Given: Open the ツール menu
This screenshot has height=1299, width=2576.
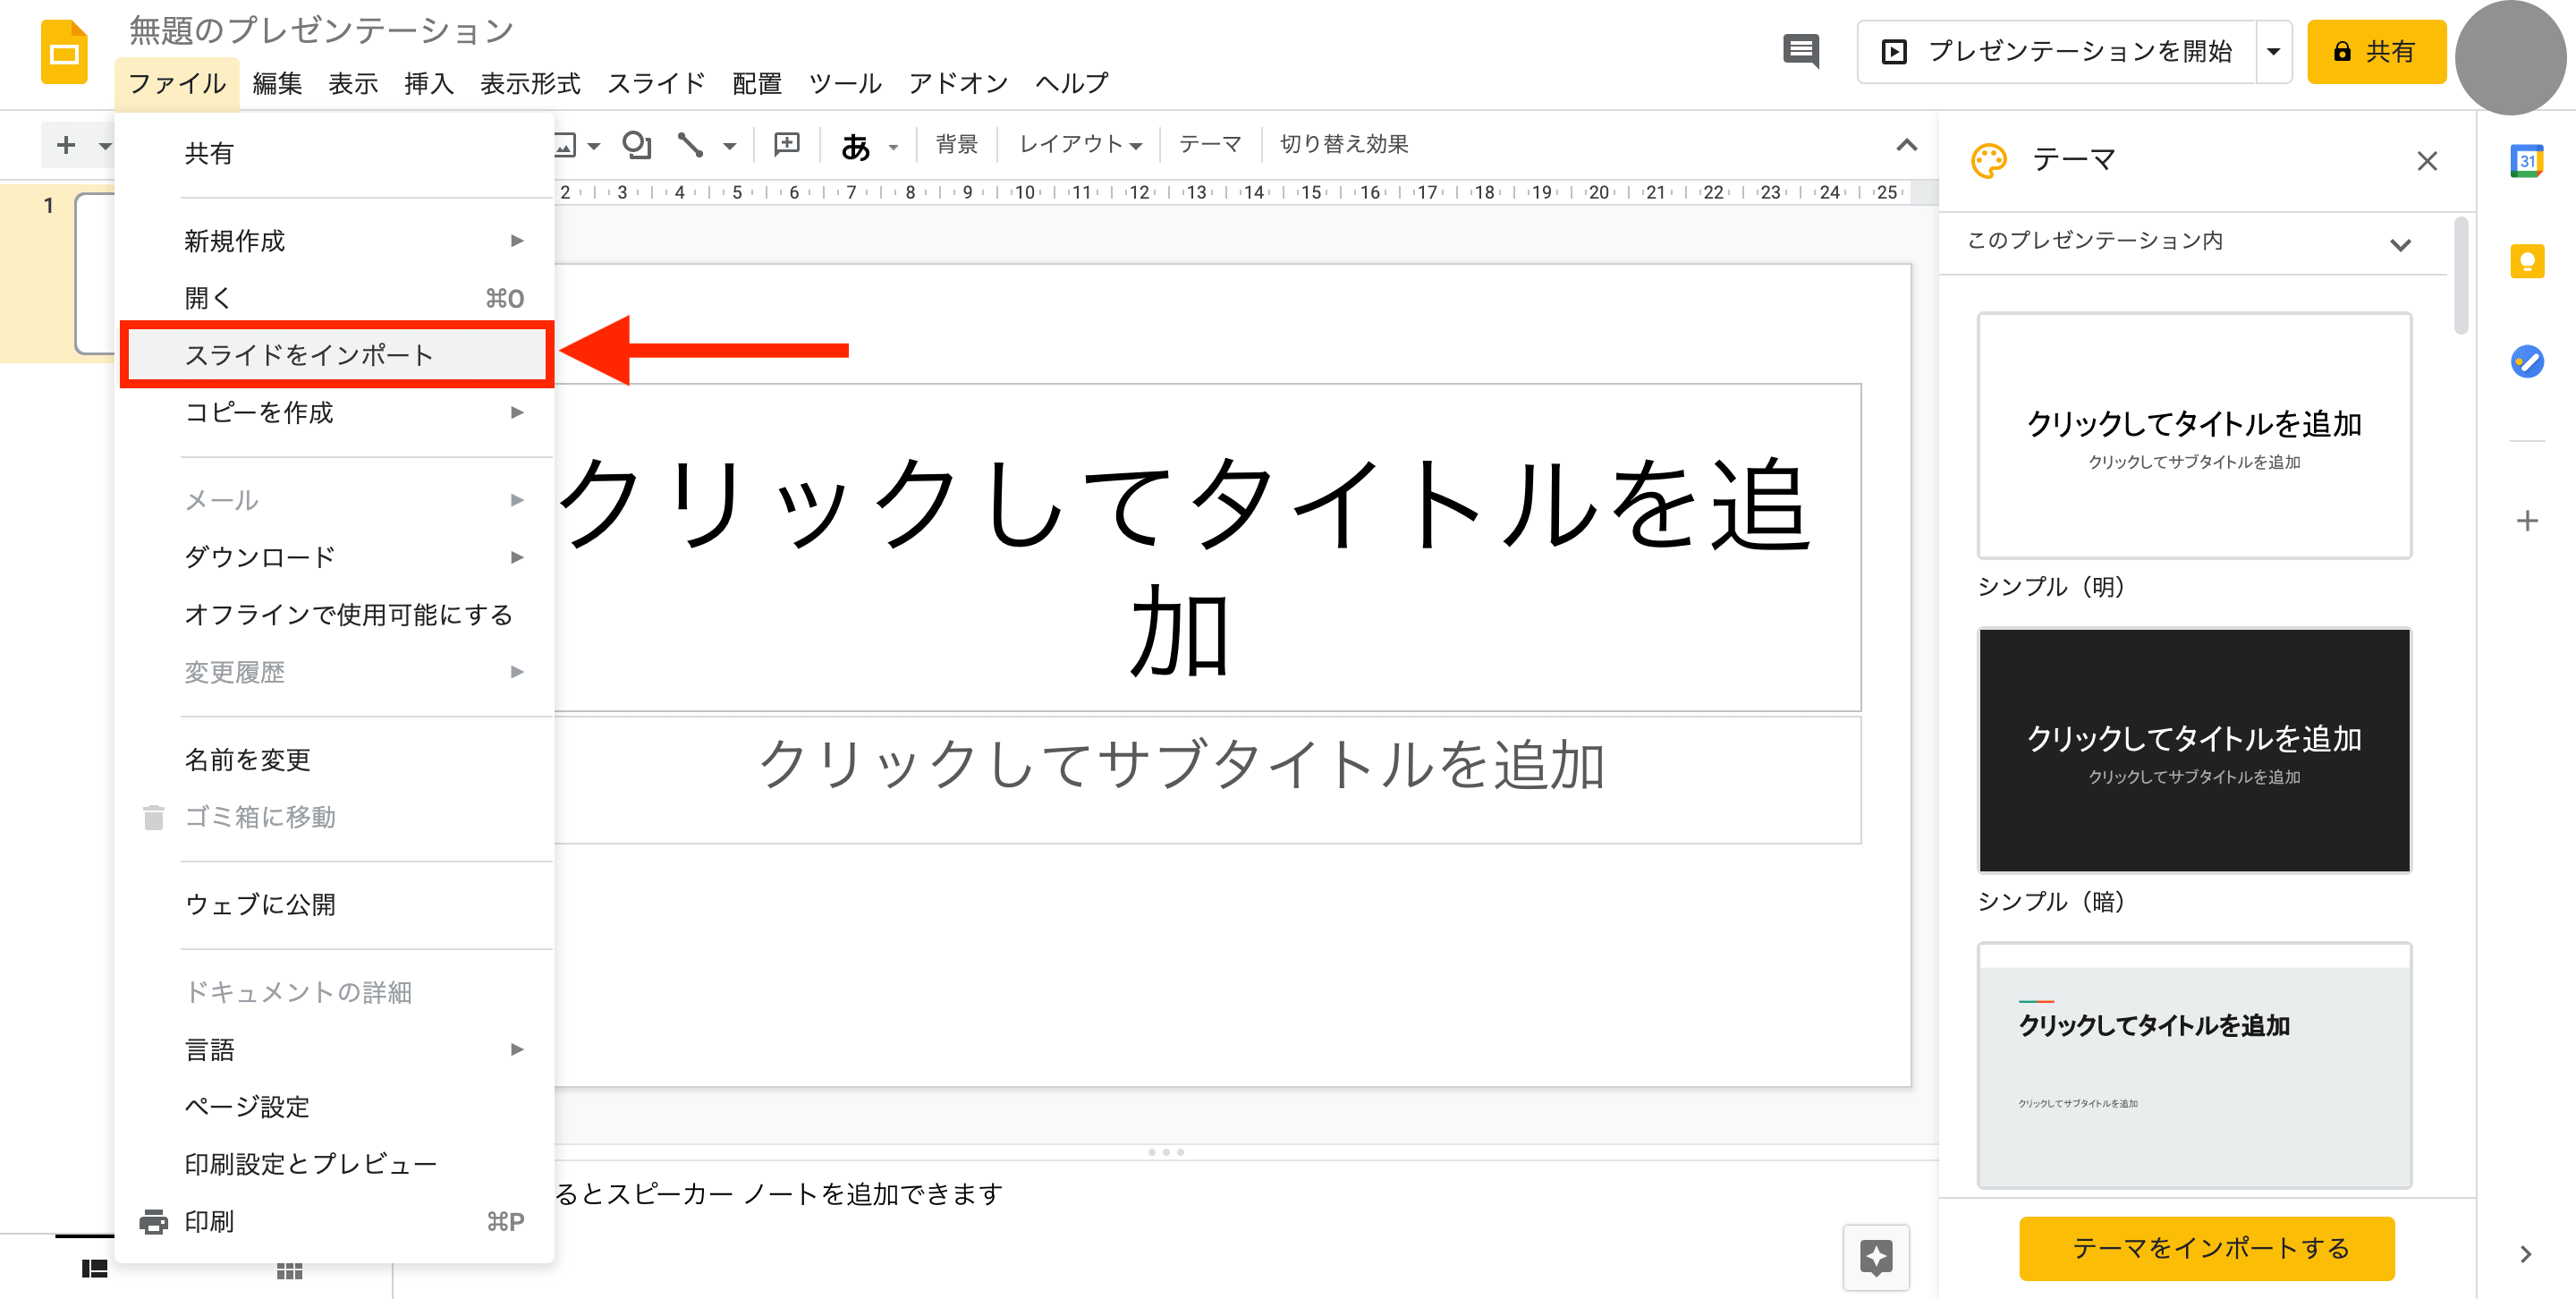Looking at the screenshot, I should (845, 83).
